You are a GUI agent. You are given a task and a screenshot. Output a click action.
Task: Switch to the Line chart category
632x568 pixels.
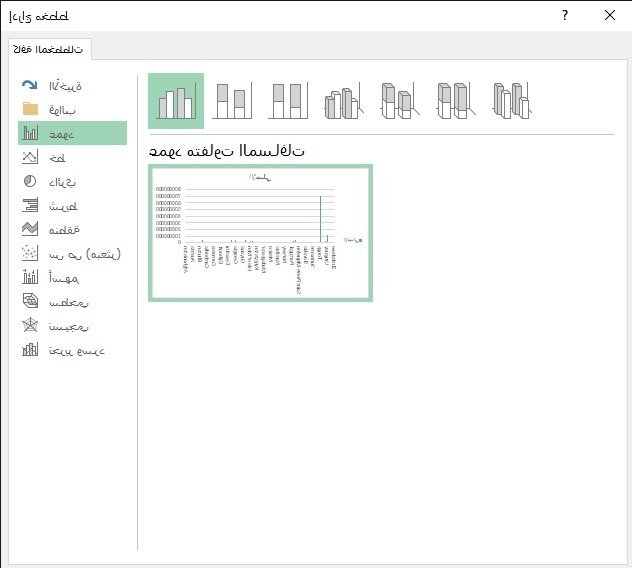[x=72, y=158]
